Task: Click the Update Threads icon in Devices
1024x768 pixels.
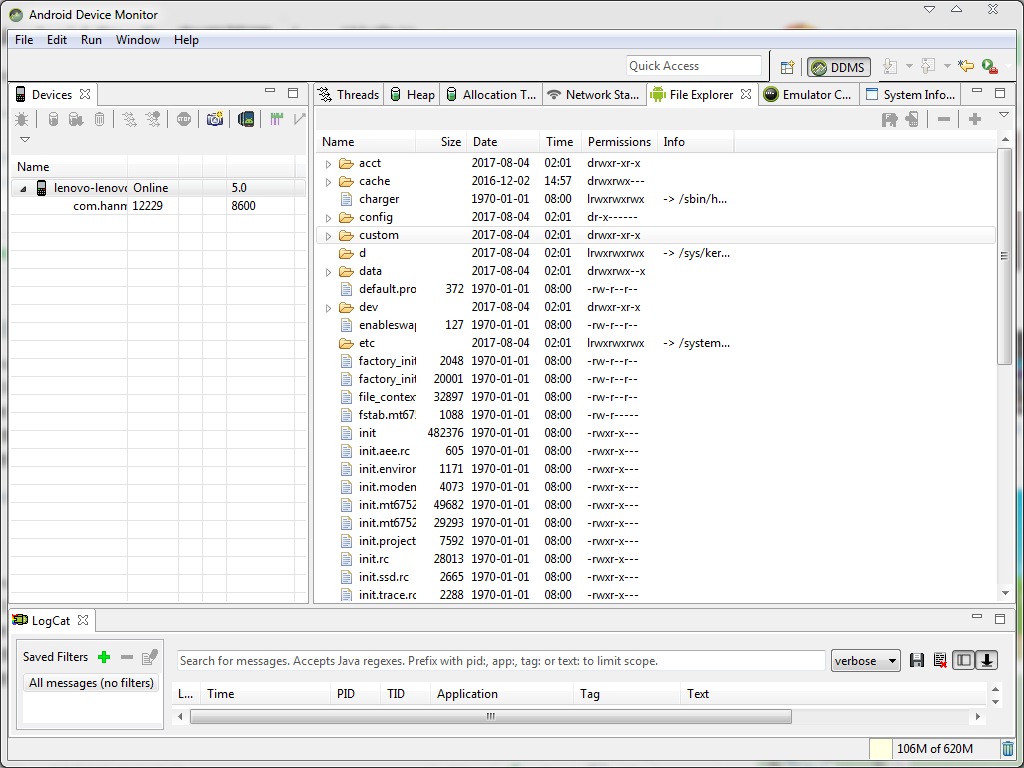Action: click(129, 120)
